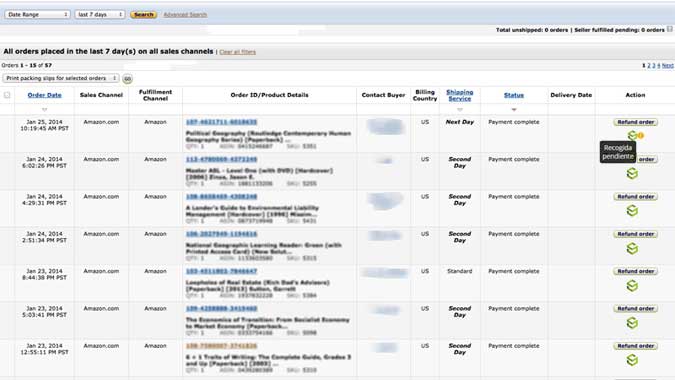Click green package icon for Jan 24 2:51:34 PM order
This screenshot has width=675, height=380.
tap(632, 248)
